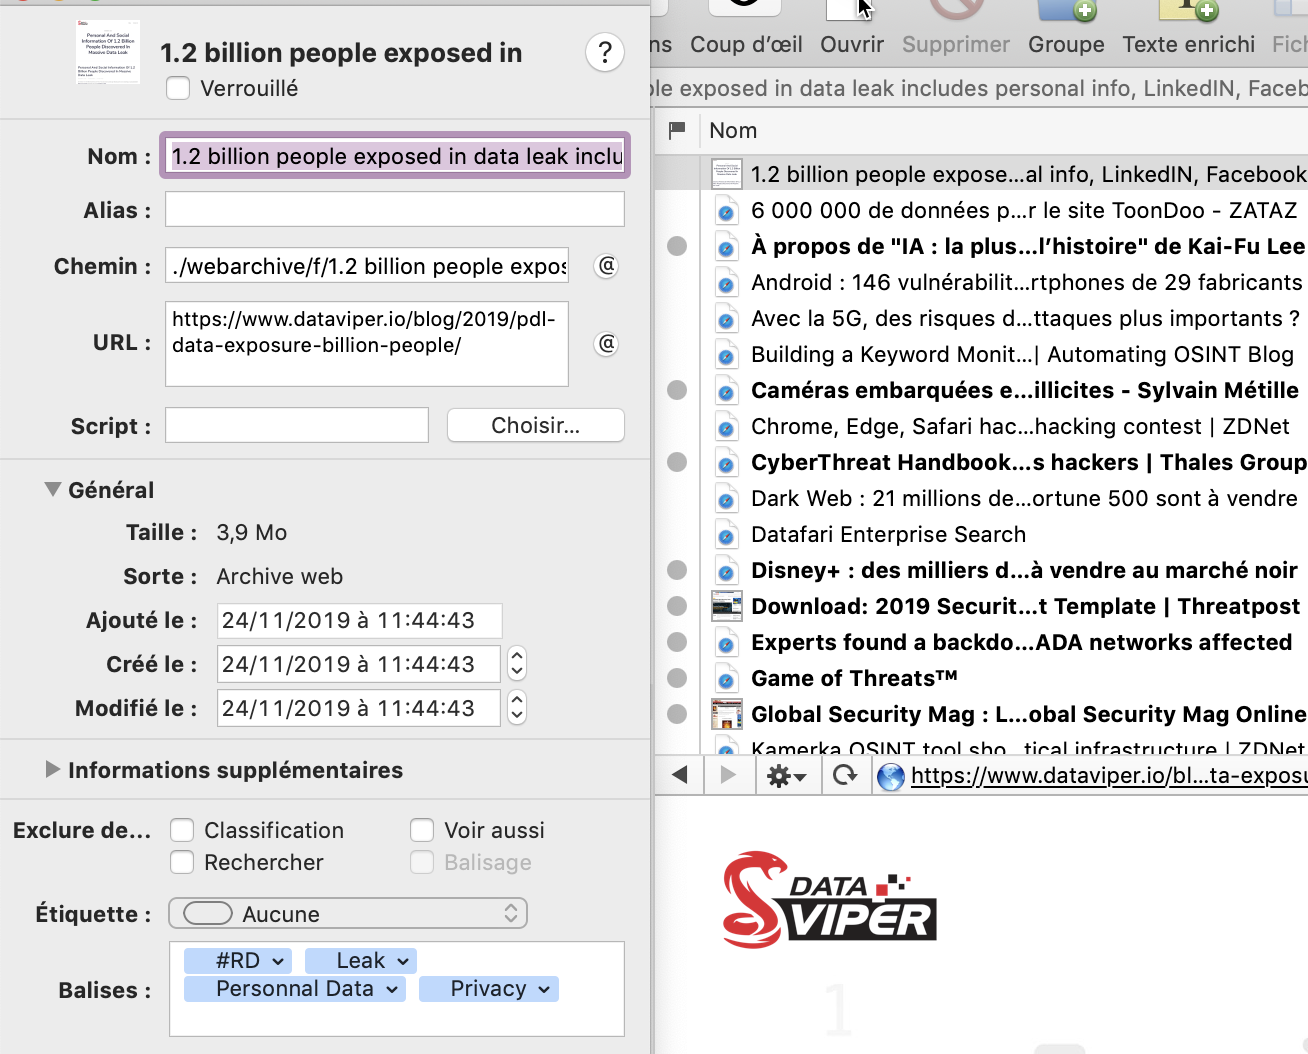
Task: Select the Caméras embarquées row
Action: (x=981, y=390)
